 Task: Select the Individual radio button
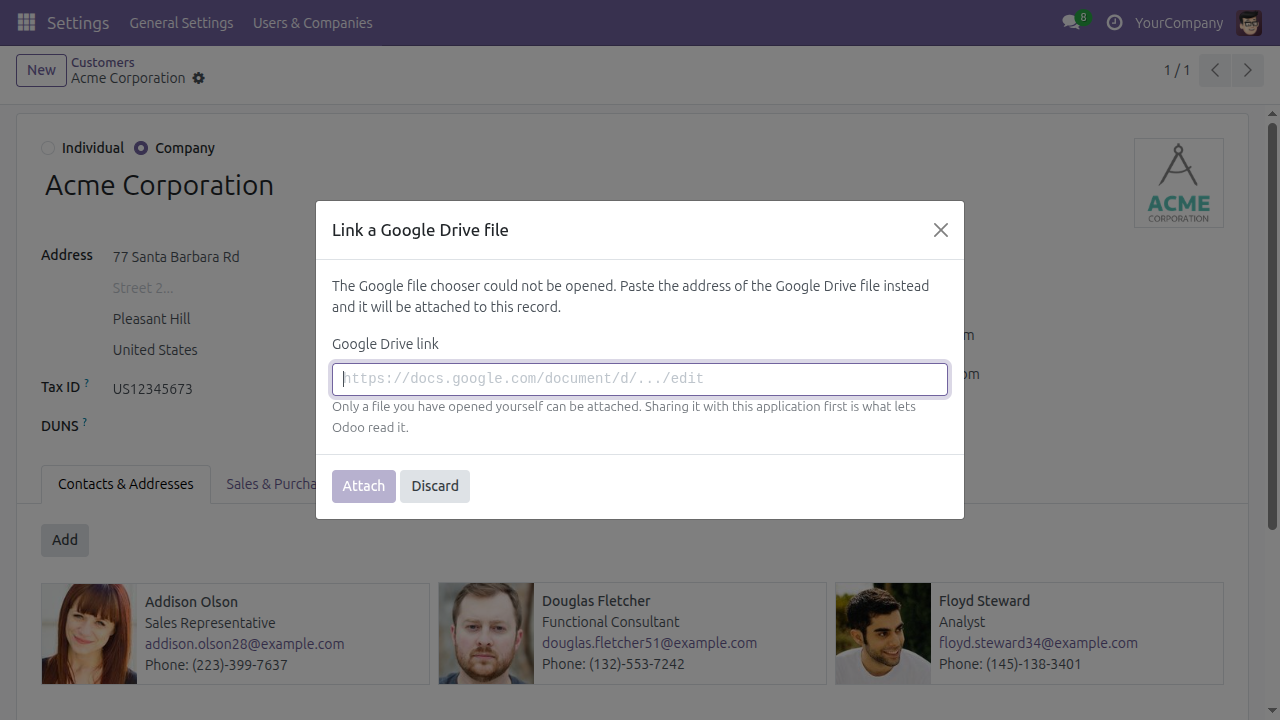48,148
